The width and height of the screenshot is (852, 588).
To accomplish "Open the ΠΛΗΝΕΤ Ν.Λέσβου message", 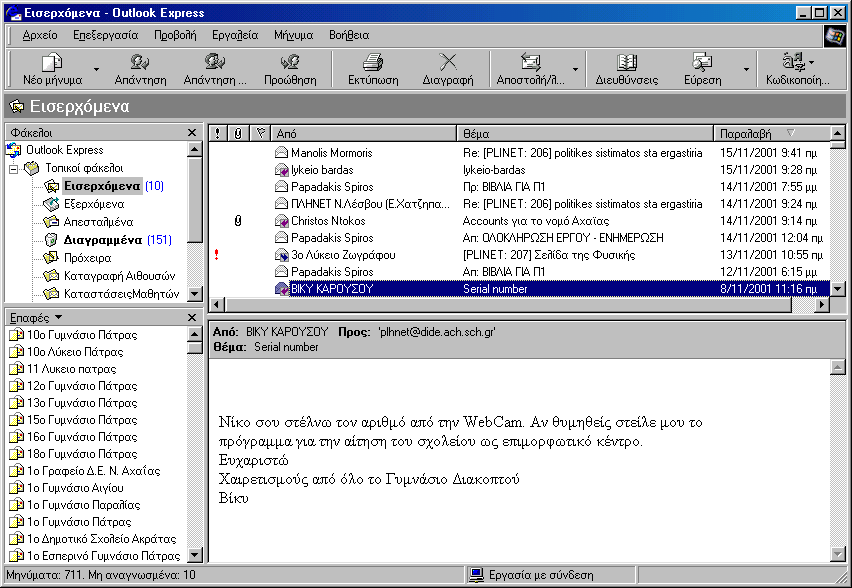I will (x=519, y=204).
